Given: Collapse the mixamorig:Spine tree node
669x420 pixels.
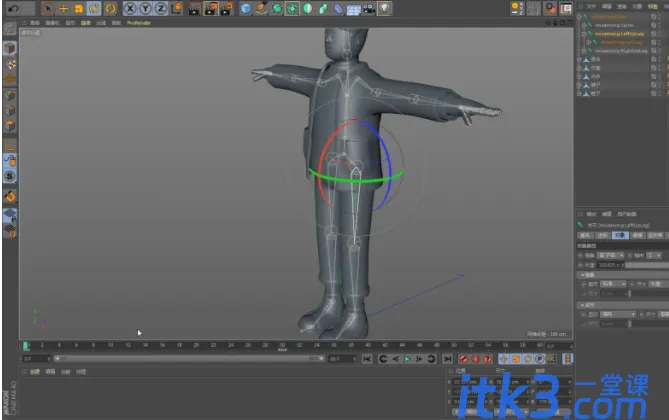Looking at the screenshot, I should pyautogui.click(x=584, y=25).
